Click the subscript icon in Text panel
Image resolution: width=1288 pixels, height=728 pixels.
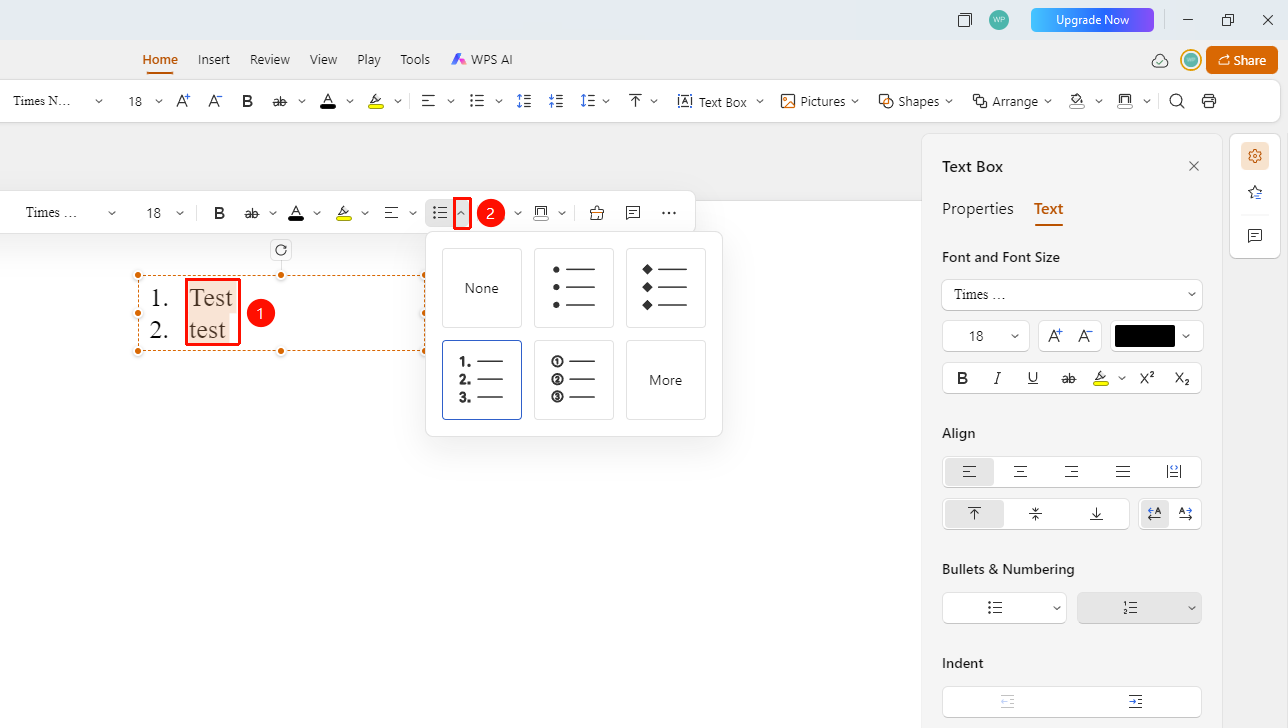(x=1182, y=378)
